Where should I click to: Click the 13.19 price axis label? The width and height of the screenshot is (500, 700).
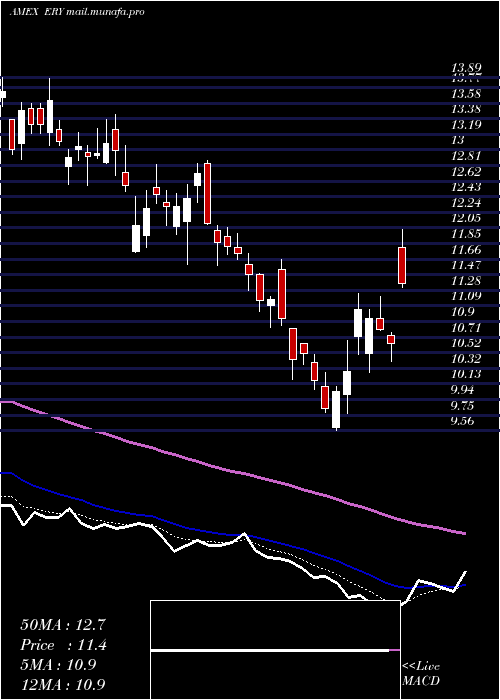pos(466,125)
